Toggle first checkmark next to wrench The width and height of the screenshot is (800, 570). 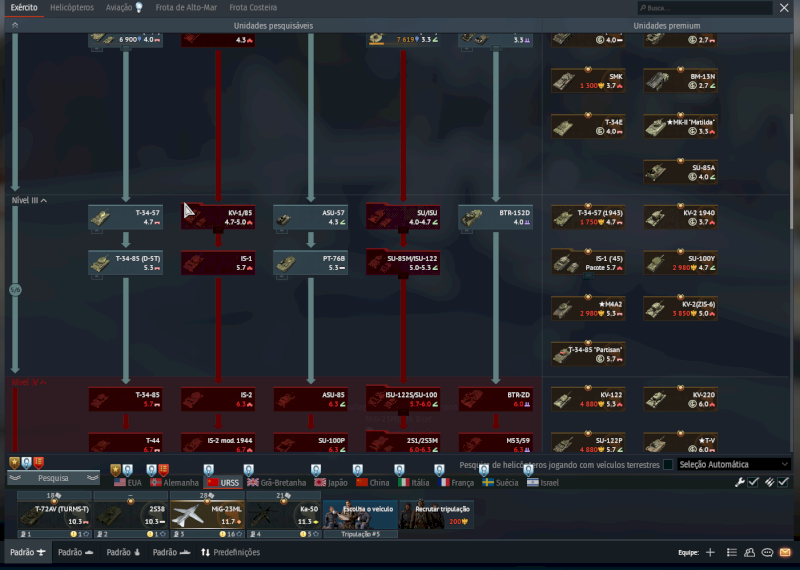[x=754, y=482]
